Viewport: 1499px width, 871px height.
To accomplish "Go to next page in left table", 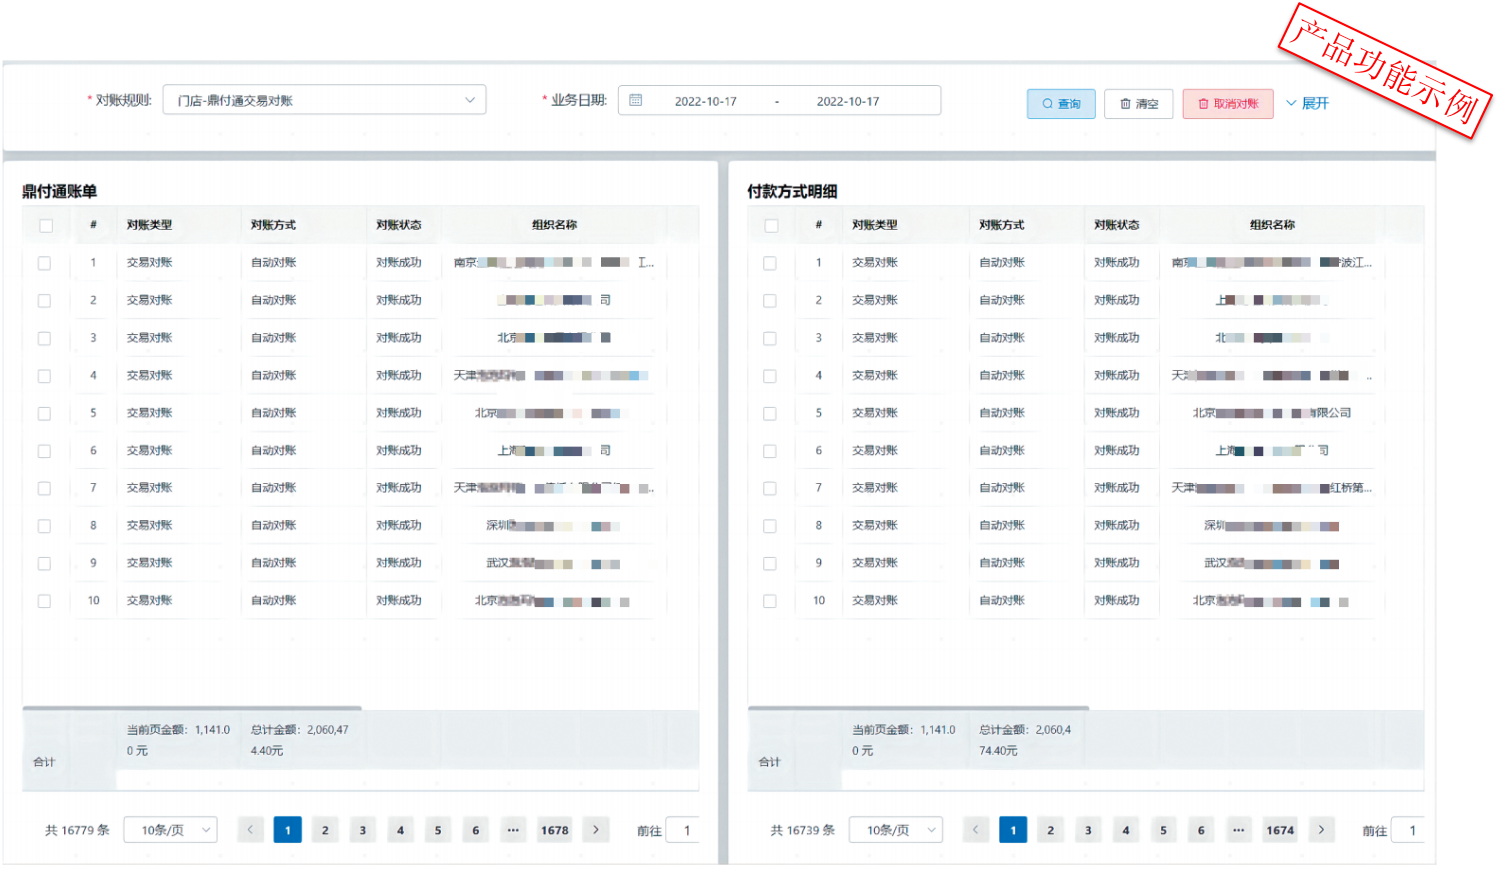I will [596, 830].
